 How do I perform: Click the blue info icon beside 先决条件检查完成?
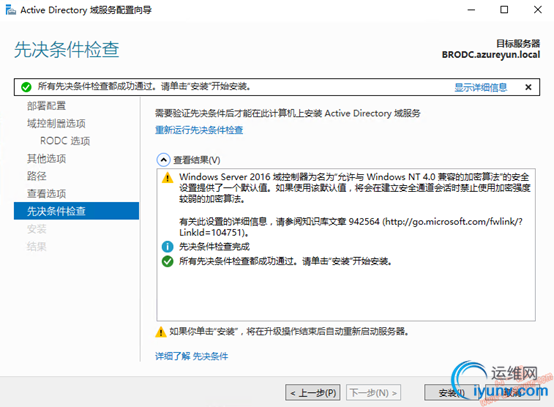(167, 246)
